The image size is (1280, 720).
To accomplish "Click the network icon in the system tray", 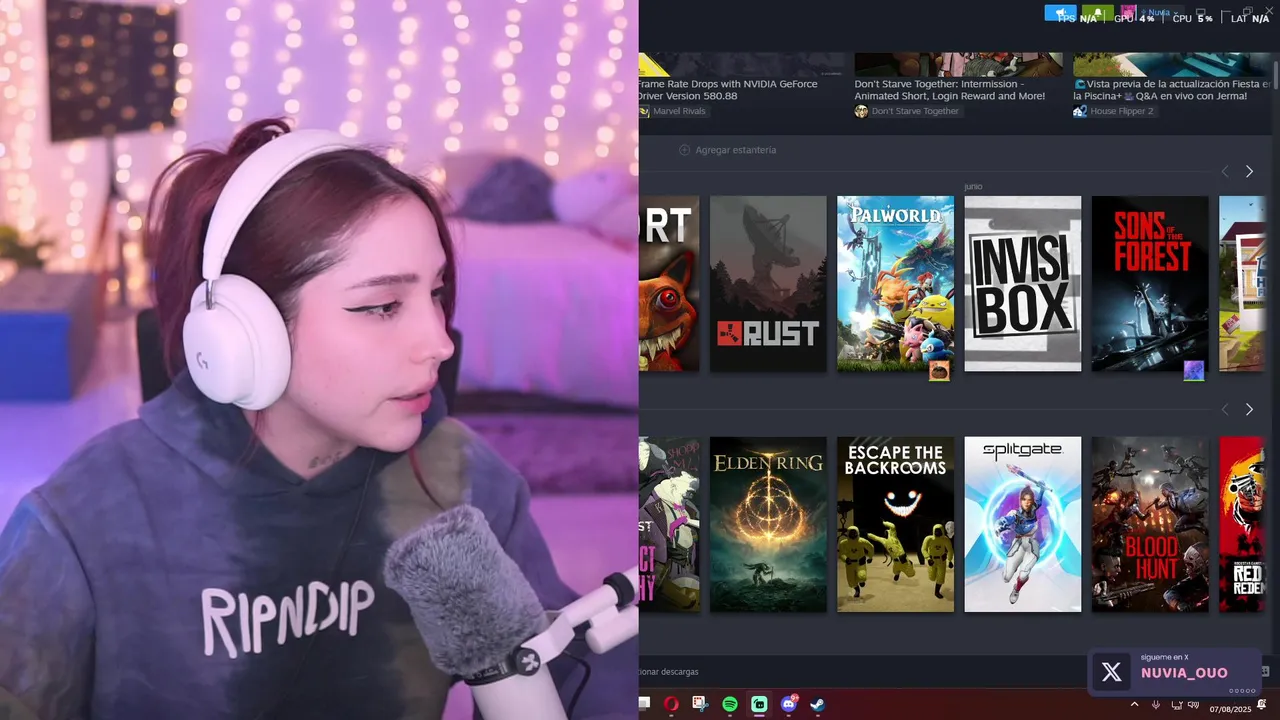I will point(1175,705).
